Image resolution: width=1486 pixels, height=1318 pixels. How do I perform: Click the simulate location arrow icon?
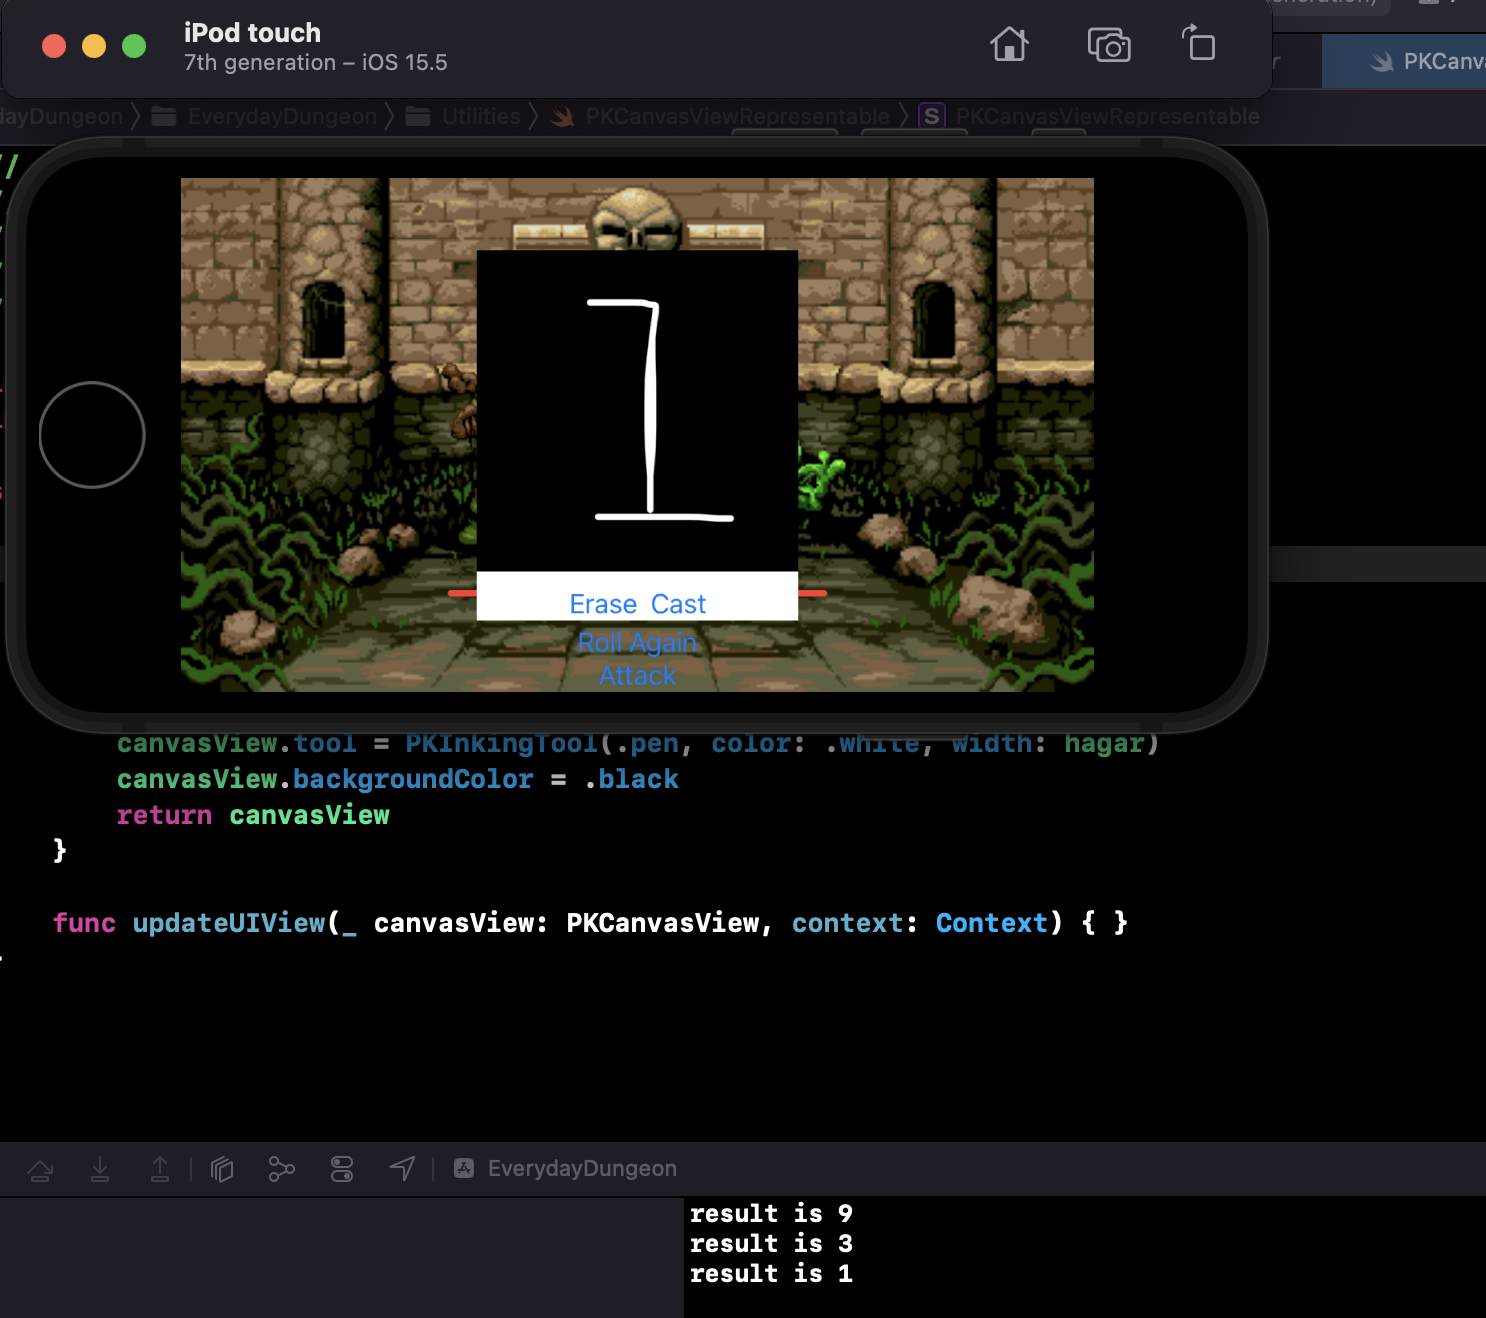(402, 1169)
